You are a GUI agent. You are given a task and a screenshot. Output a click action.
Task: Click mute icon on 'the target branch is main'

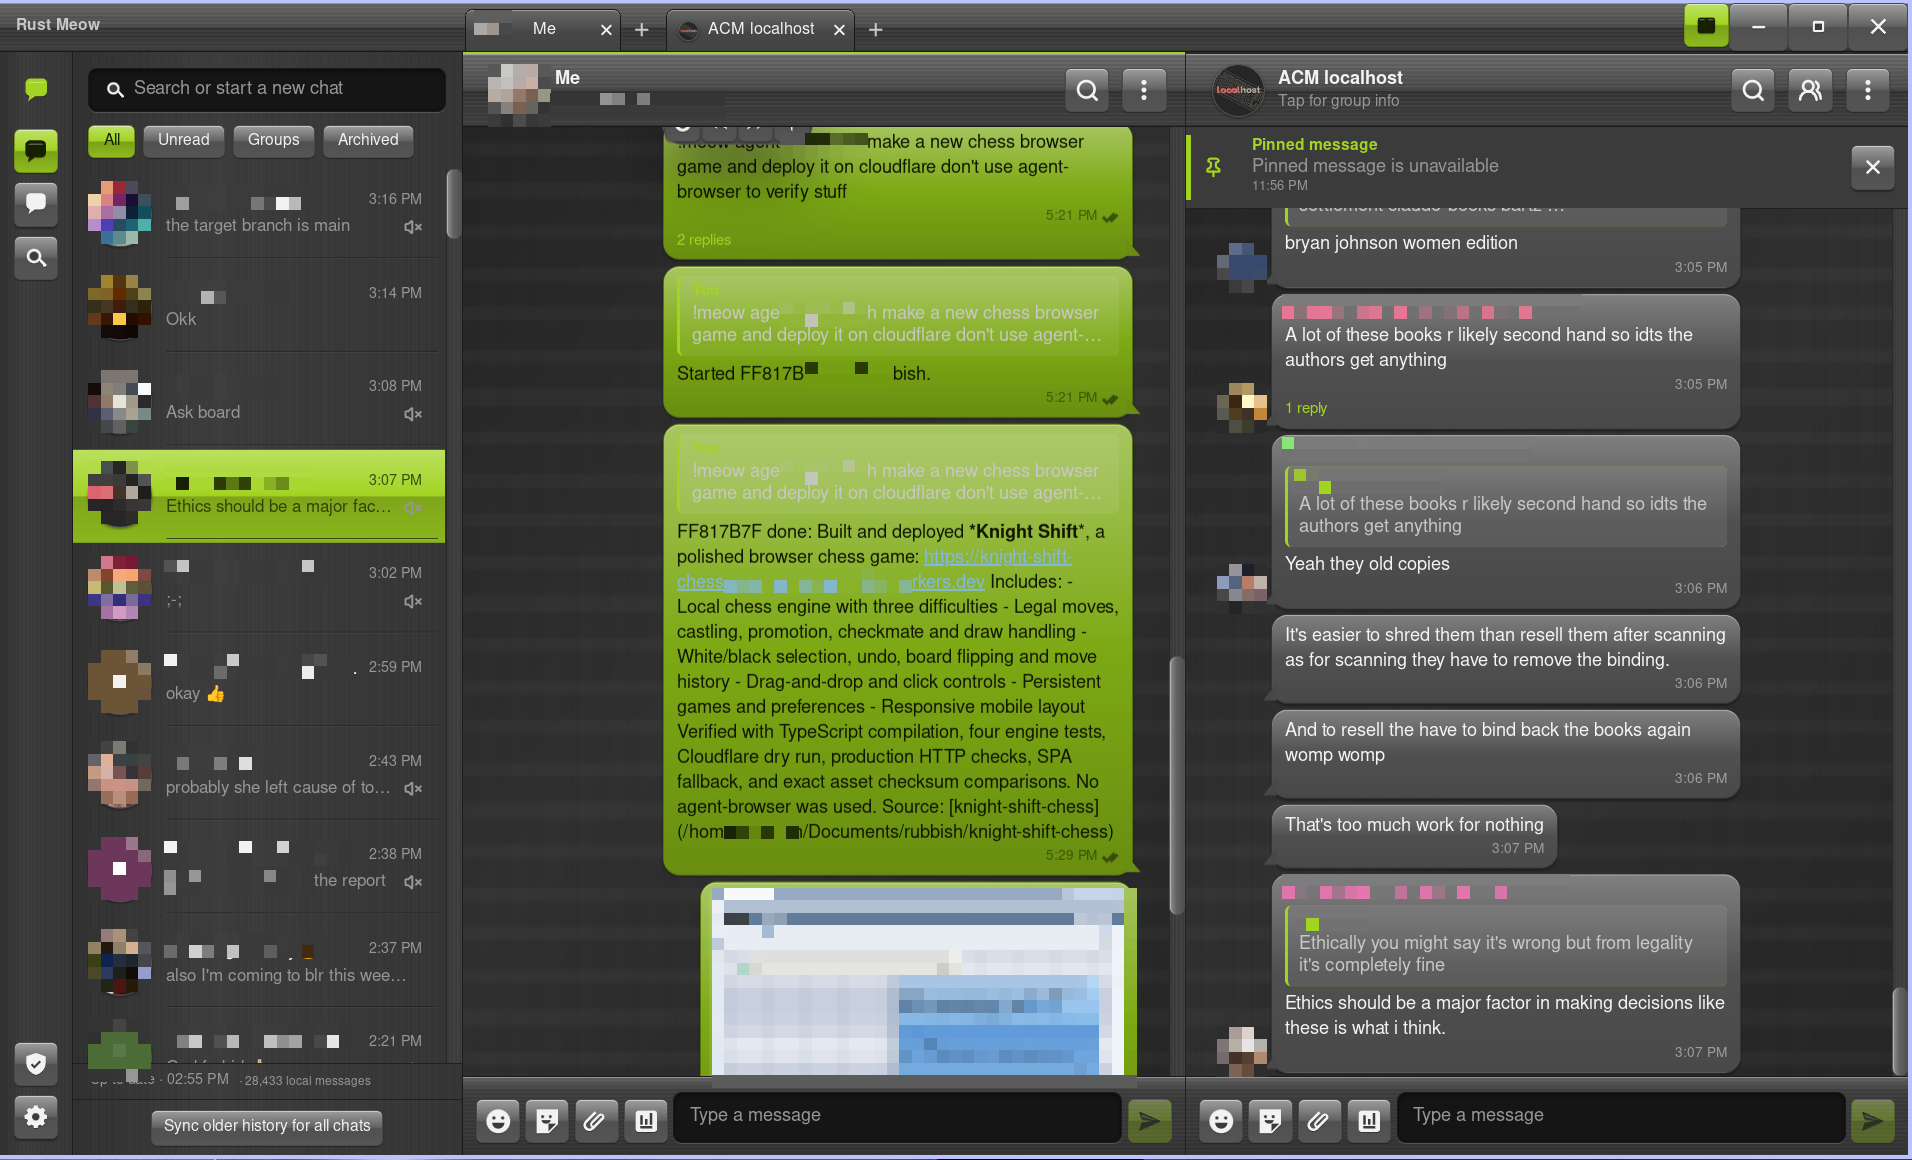coord(413,227)
